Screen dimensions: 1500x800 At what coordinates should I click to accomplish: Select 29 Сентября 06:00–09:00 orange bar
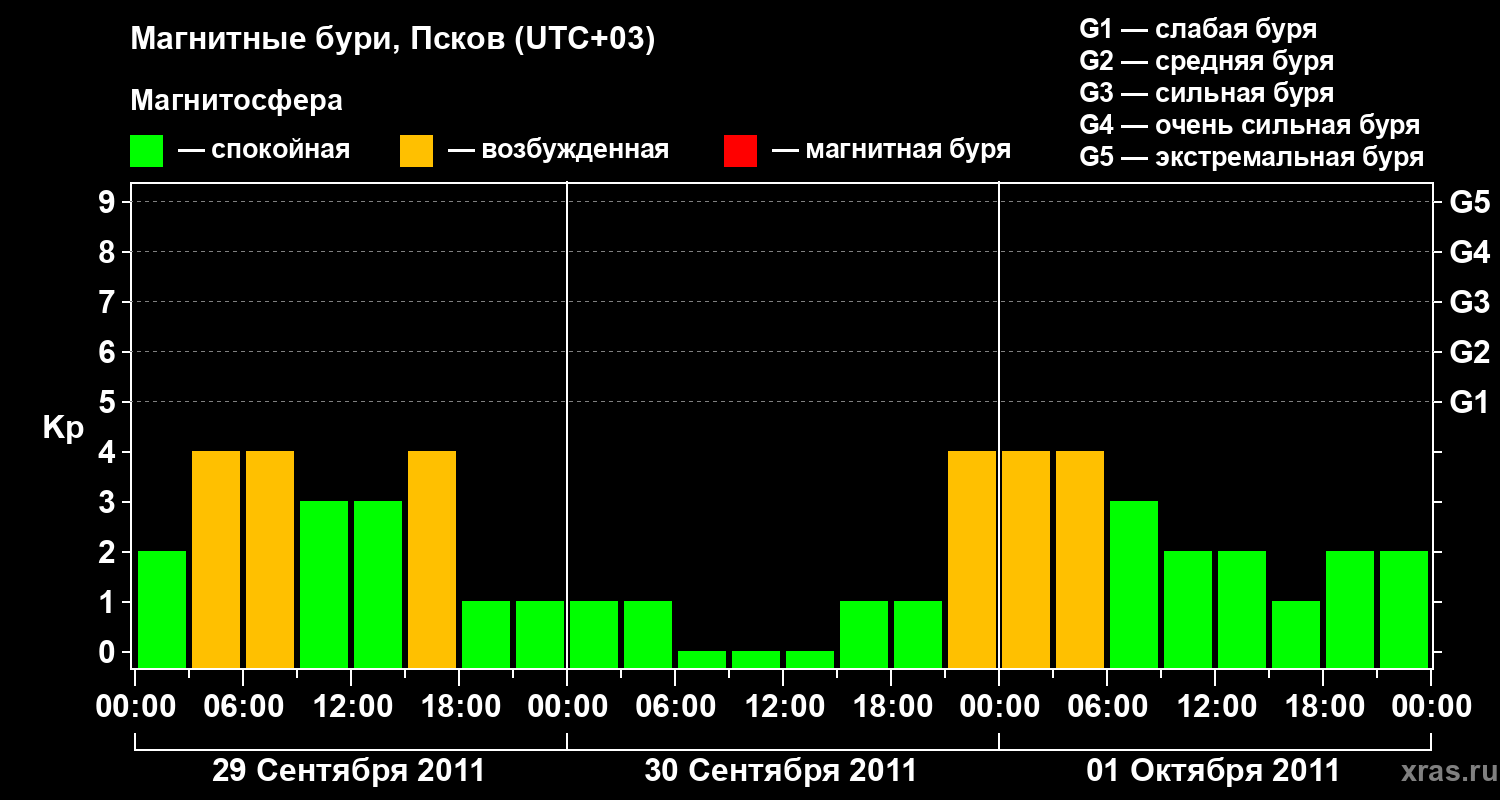pyautogui.click(x=270, y=559)
